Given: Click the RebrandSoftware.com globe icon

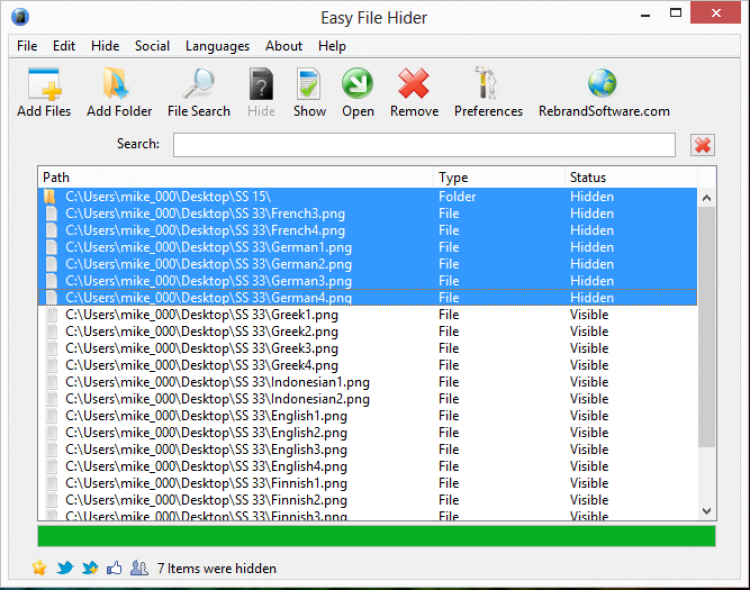Looking at the screenshot, I should (602, 83).
